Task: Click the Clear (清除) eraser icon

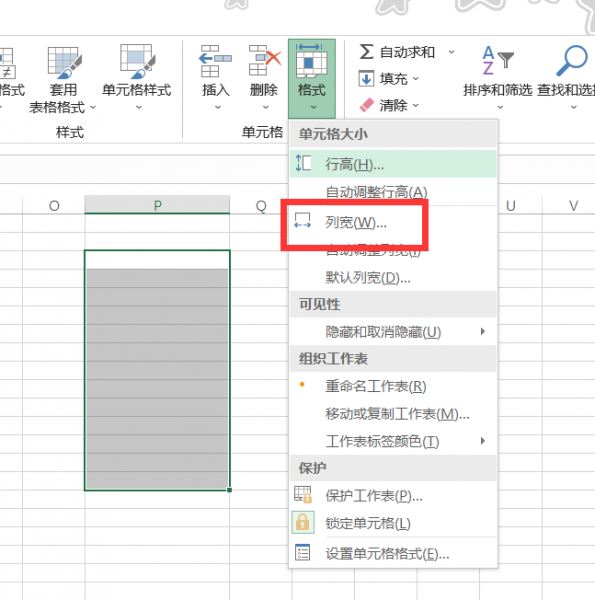Action: click(367, 105)
